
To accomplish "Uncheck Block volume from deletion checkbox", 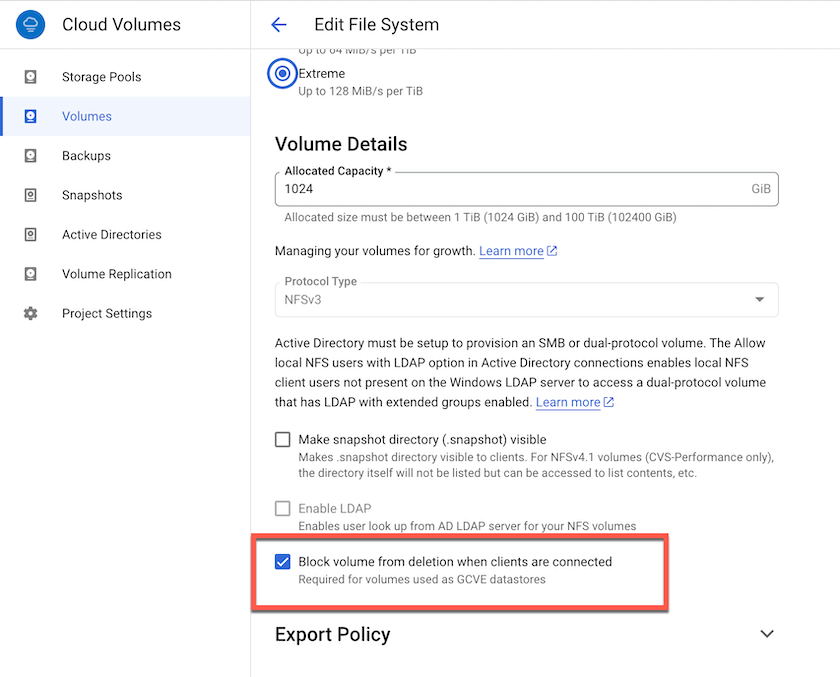I will pyautogui.click(x=283, y=562).
